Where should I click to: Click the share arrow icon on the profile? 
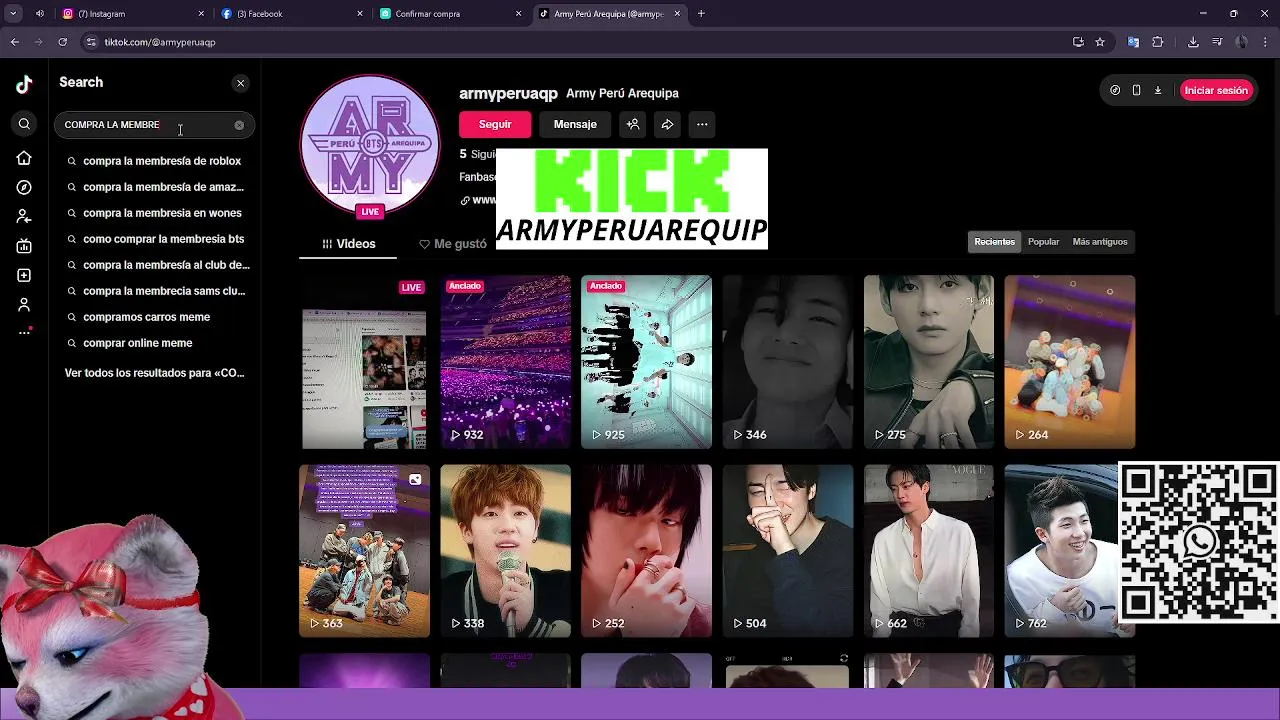click(x=667, y=124)
